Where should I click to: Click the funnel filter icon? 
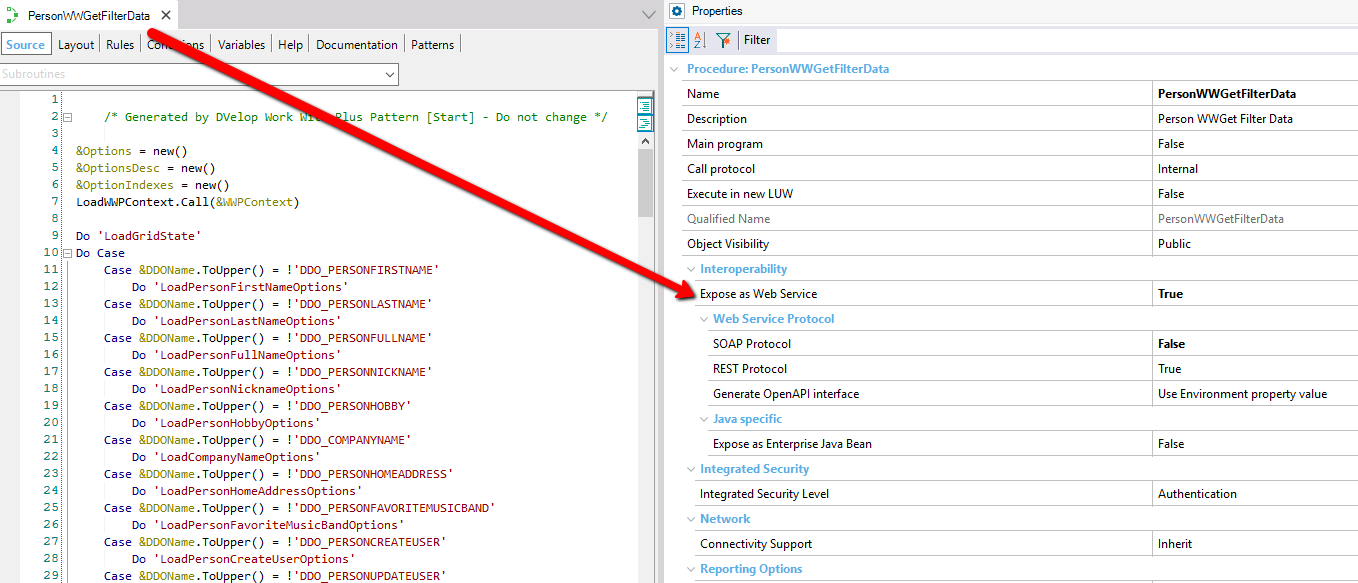[x=724, y=40]
